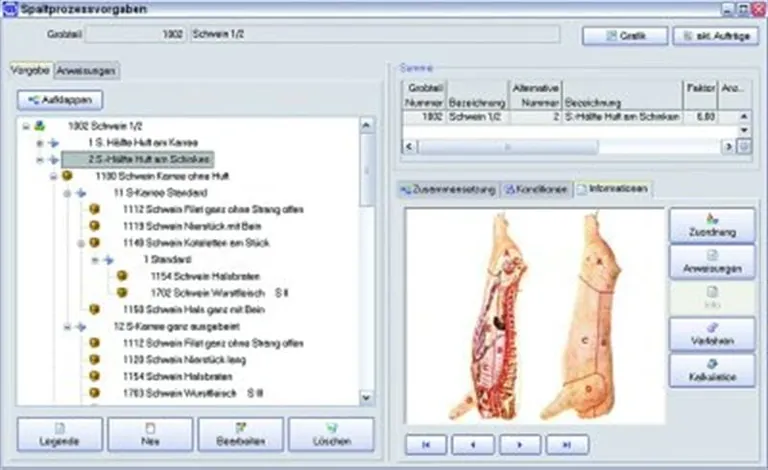Screen dimensions: 768x470
Task: Open the Zuordnung assignment panel
Action: (x=711, y=225)
